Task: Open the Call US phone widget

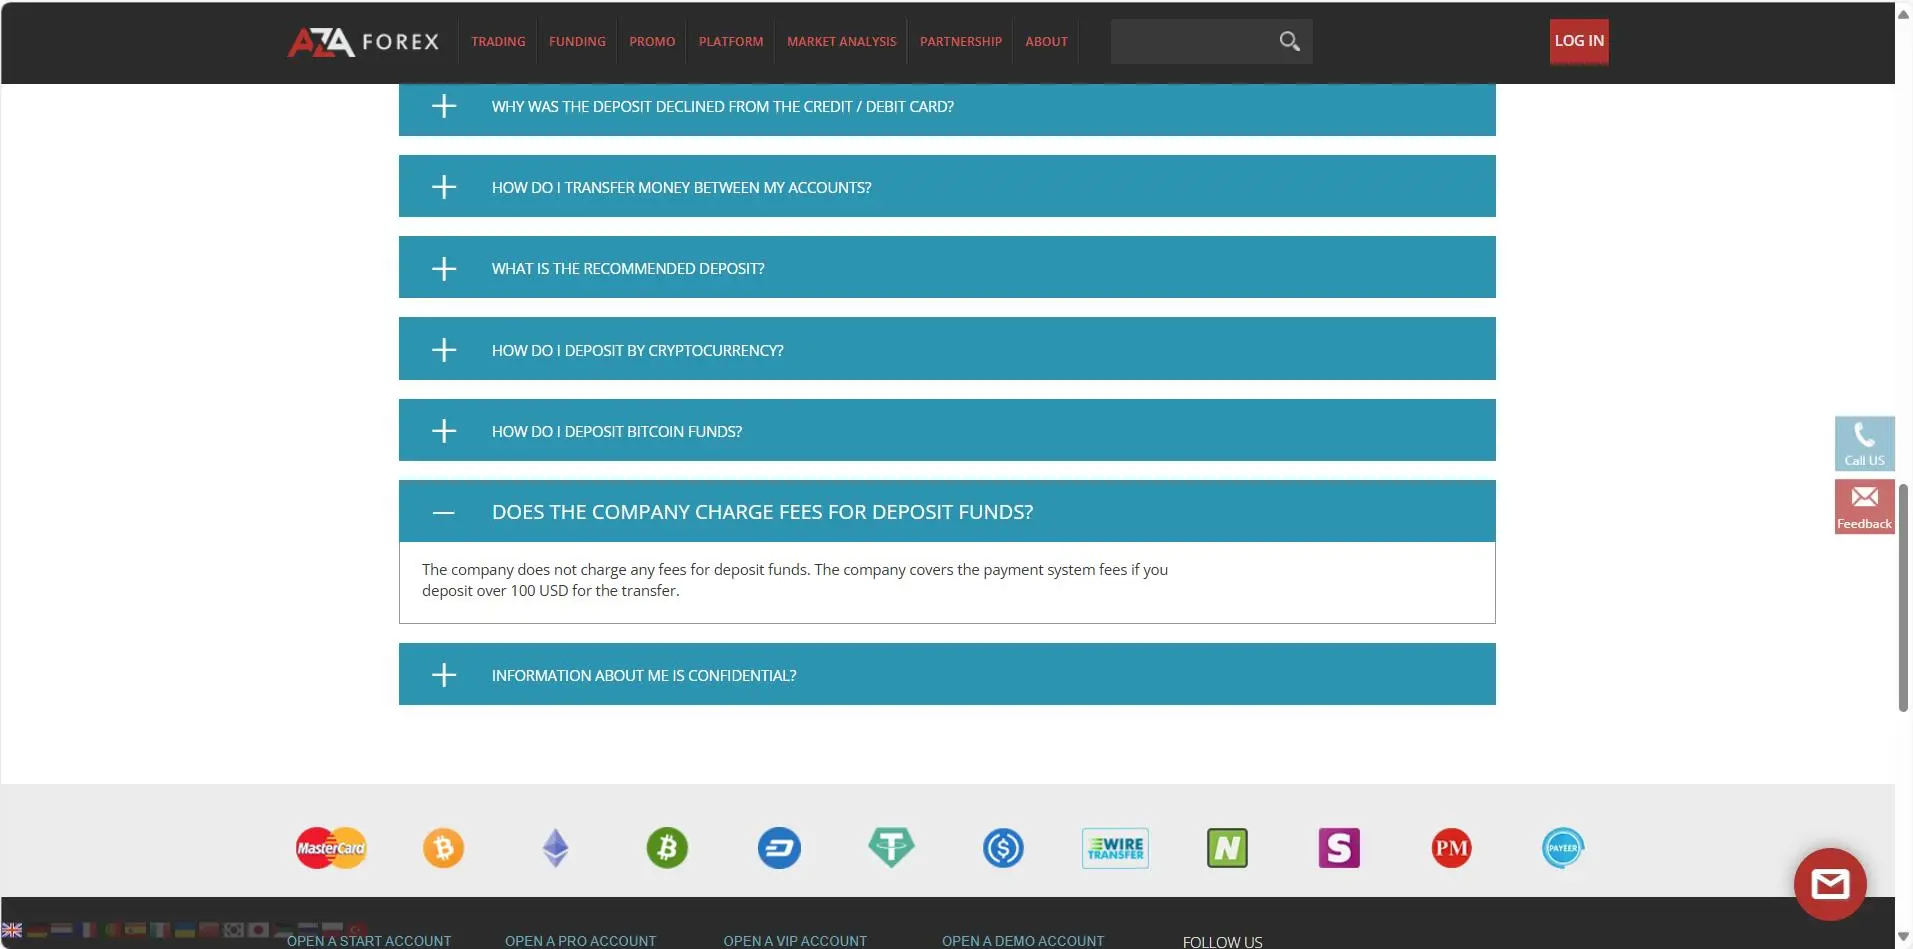Action: coord(1864,443)
